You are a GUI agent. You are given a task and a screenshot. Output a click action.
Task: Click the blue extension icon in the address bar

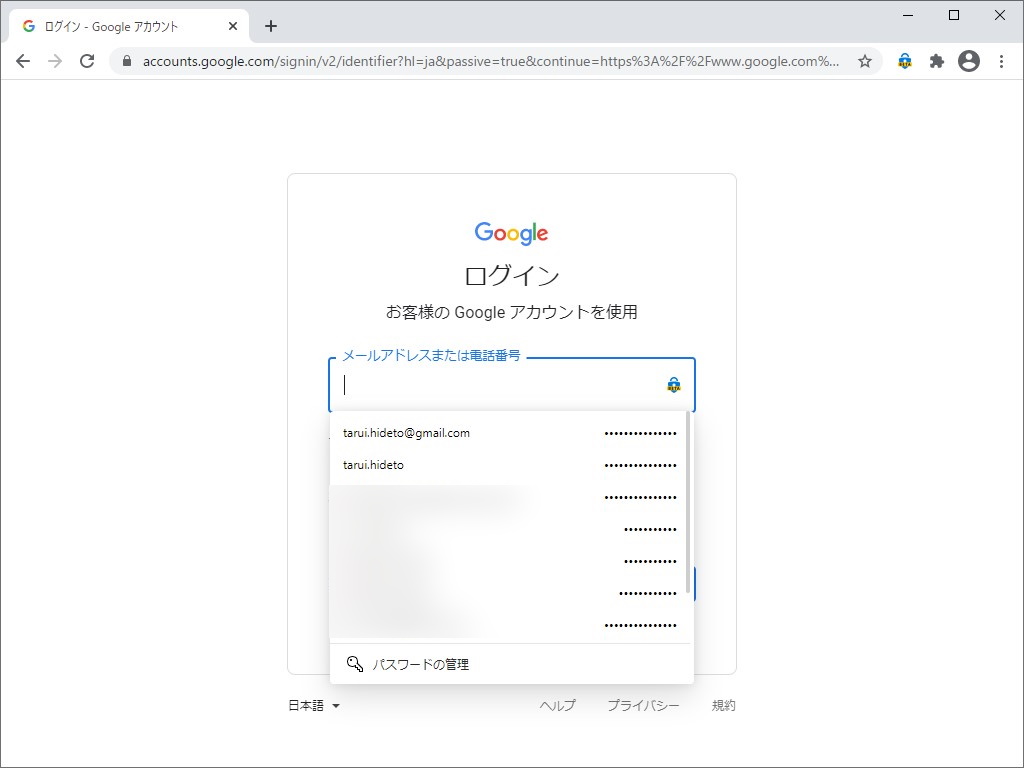tap(904, 61)
